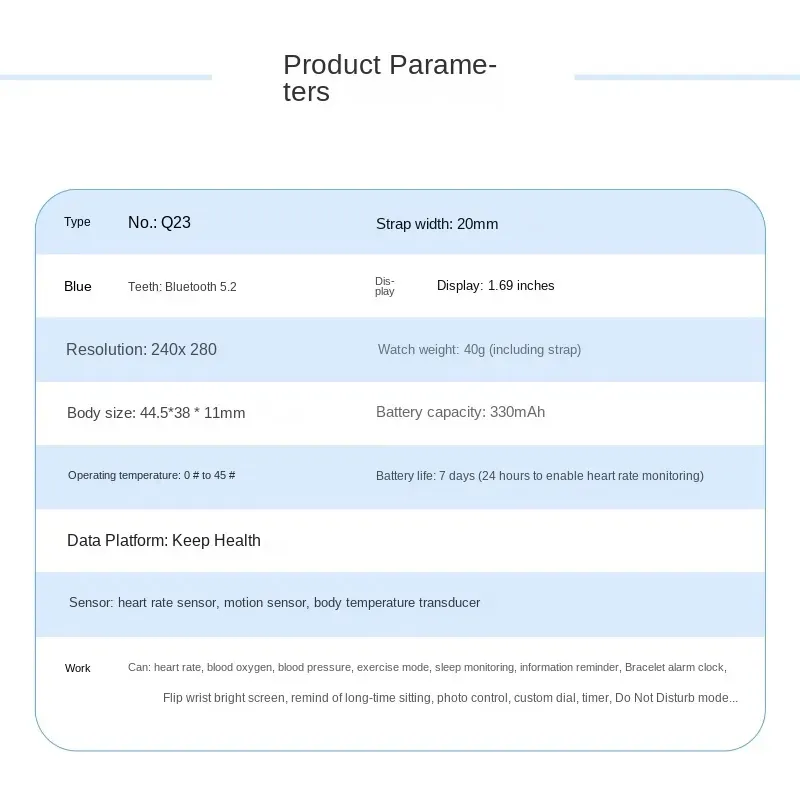Click the Work row label
The width and height of the screenshot is (800, 800).
77,668
